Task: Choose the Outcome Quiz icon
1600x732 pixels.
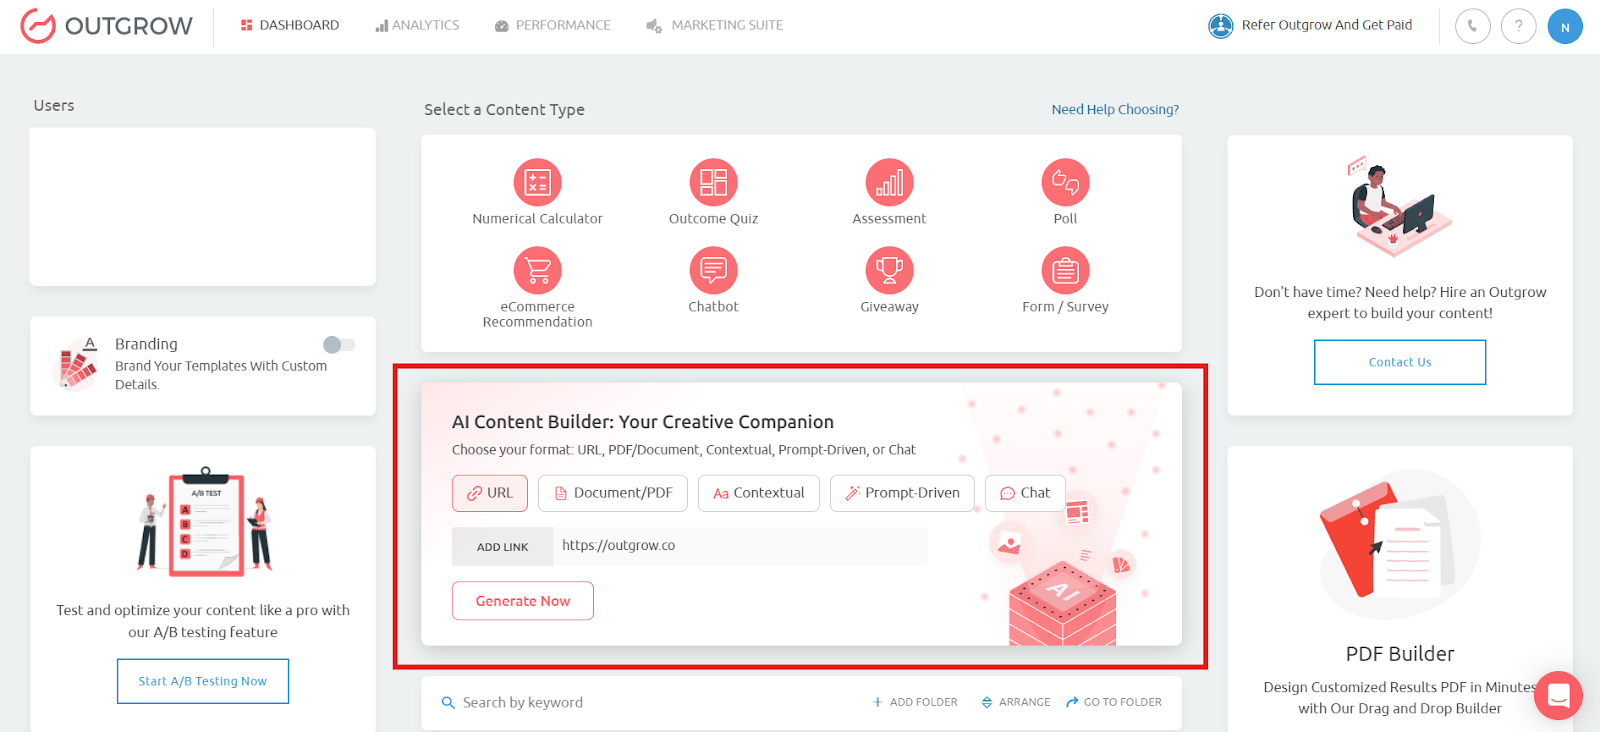Action: 713,183
